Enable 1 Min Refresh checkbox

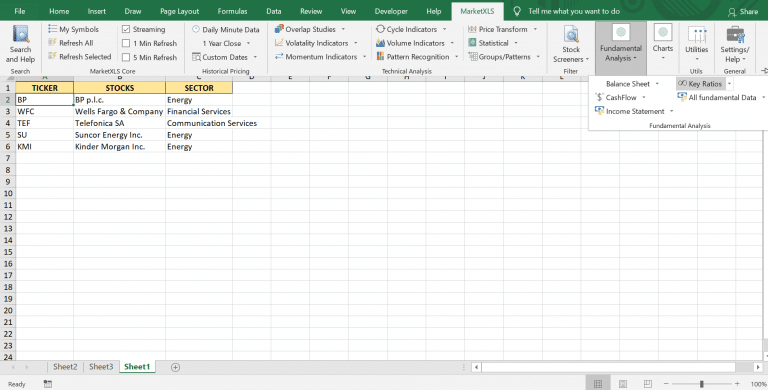point(126,43)
